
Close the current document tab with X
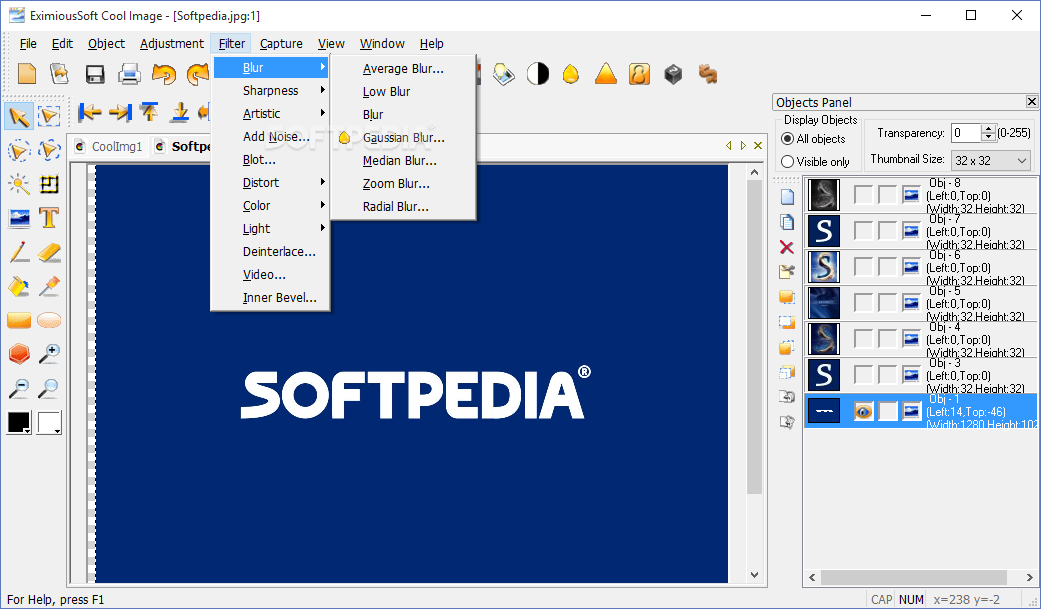758,145
